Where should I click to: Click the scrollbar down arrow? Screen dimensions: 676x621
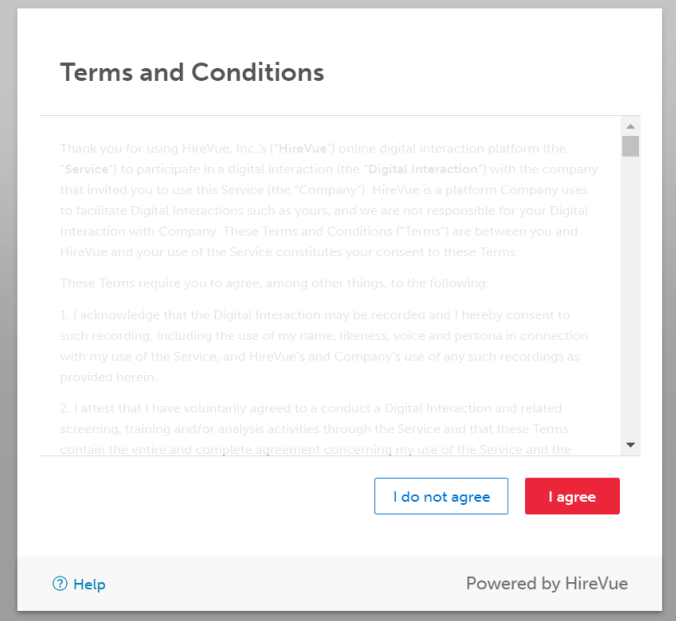point(630,445)
